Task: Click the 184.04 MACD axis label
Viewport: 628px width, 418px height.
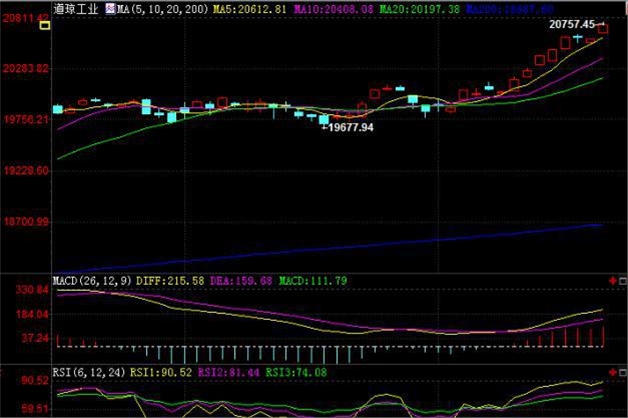Action: (32, 314)
